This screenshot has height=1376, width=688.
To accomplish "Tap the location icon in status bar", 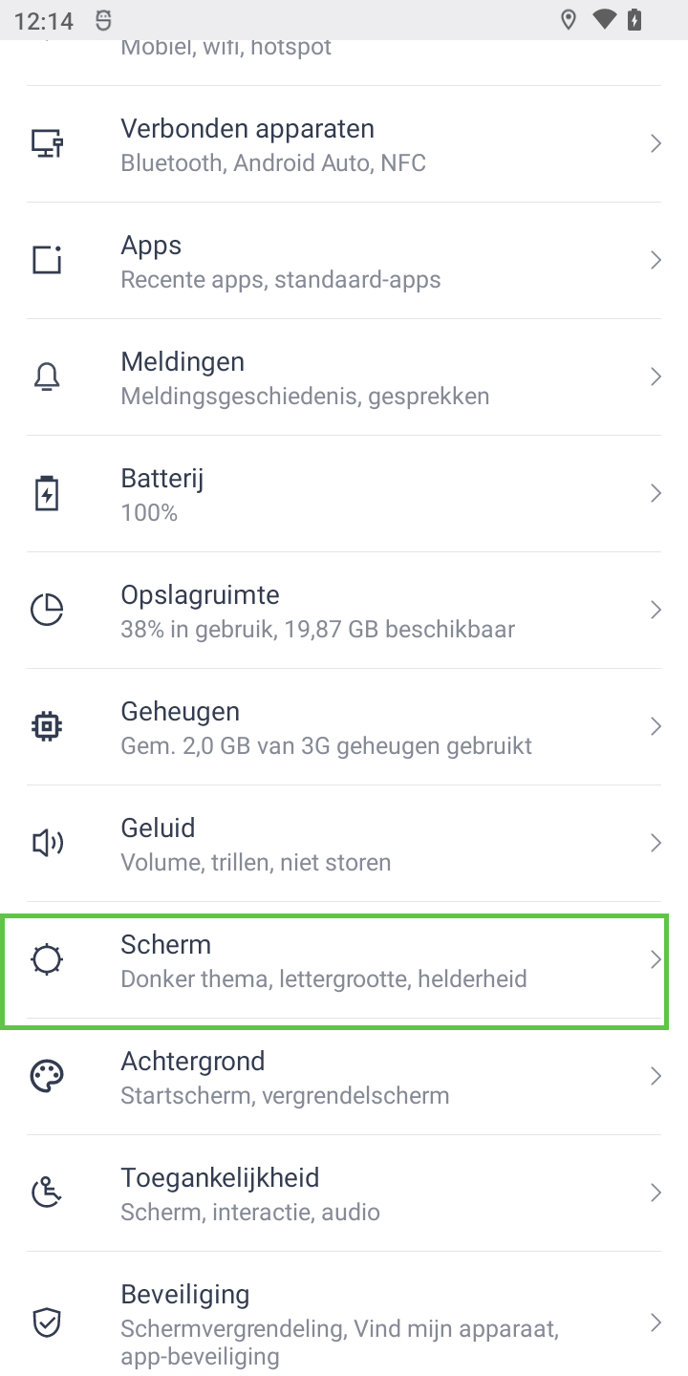I will coord(569,20).
